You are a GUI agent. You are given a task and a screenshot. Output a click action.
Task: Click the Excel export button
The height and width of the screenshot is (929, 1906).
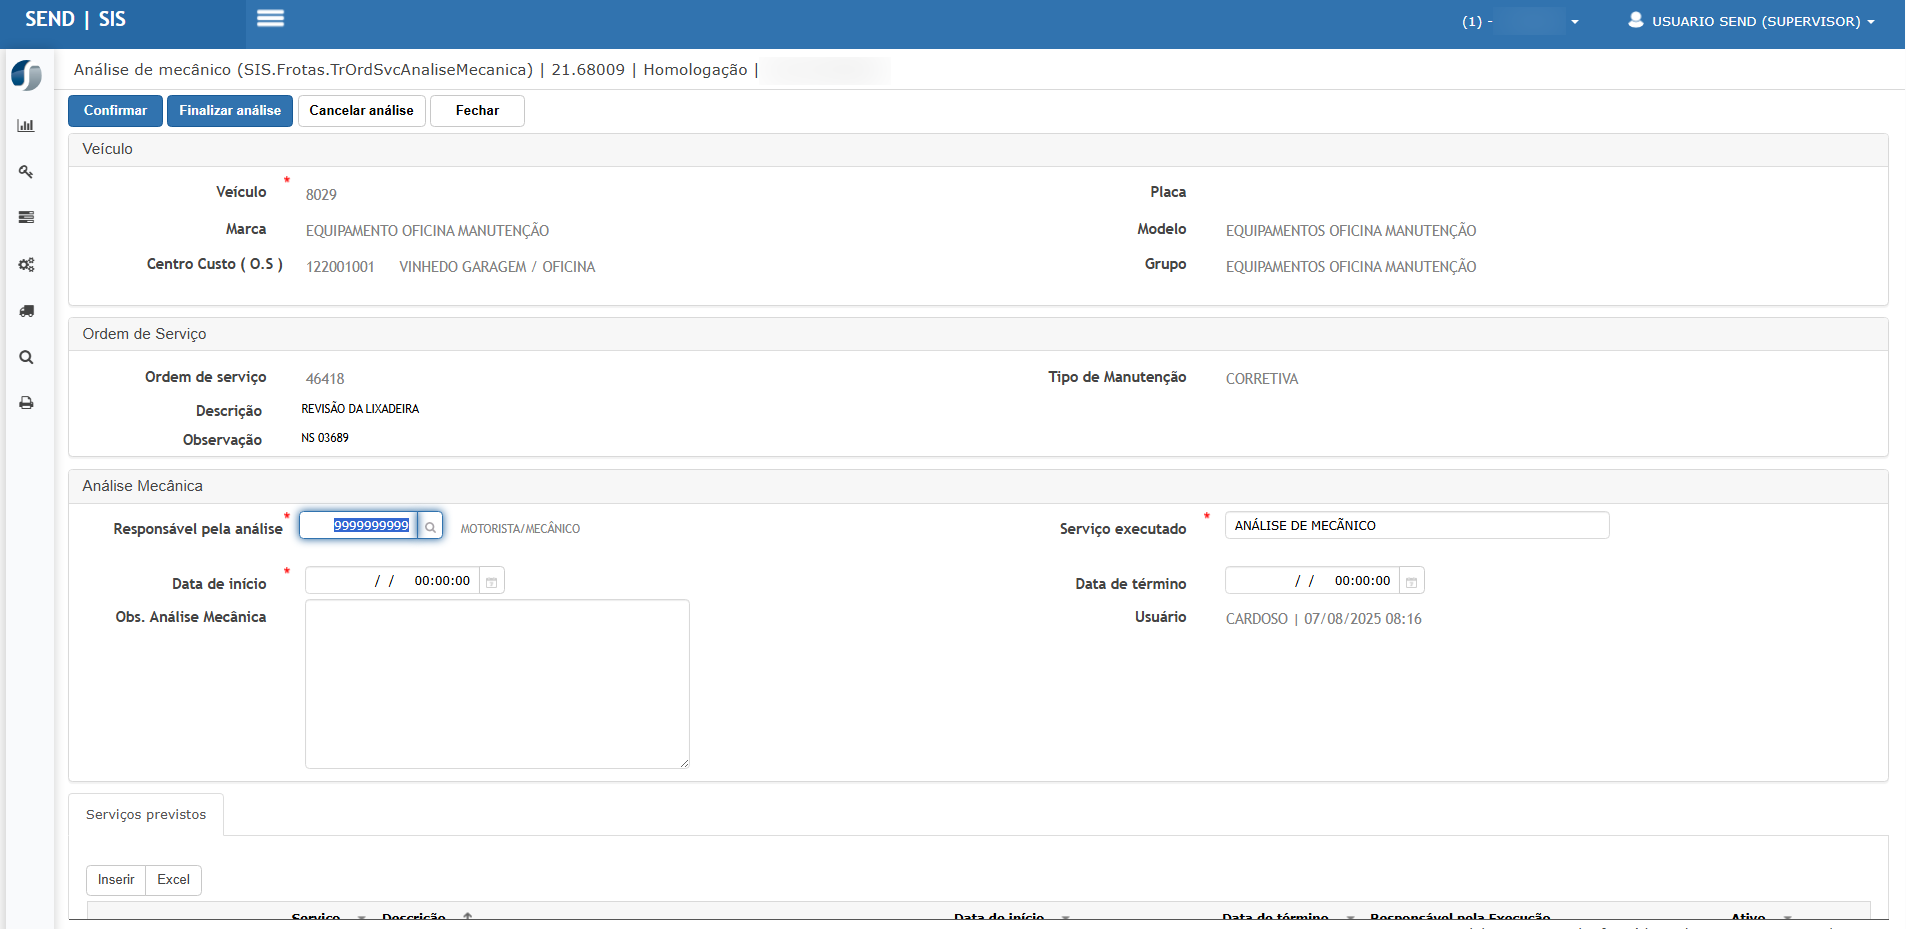click(x=173, y=880)
